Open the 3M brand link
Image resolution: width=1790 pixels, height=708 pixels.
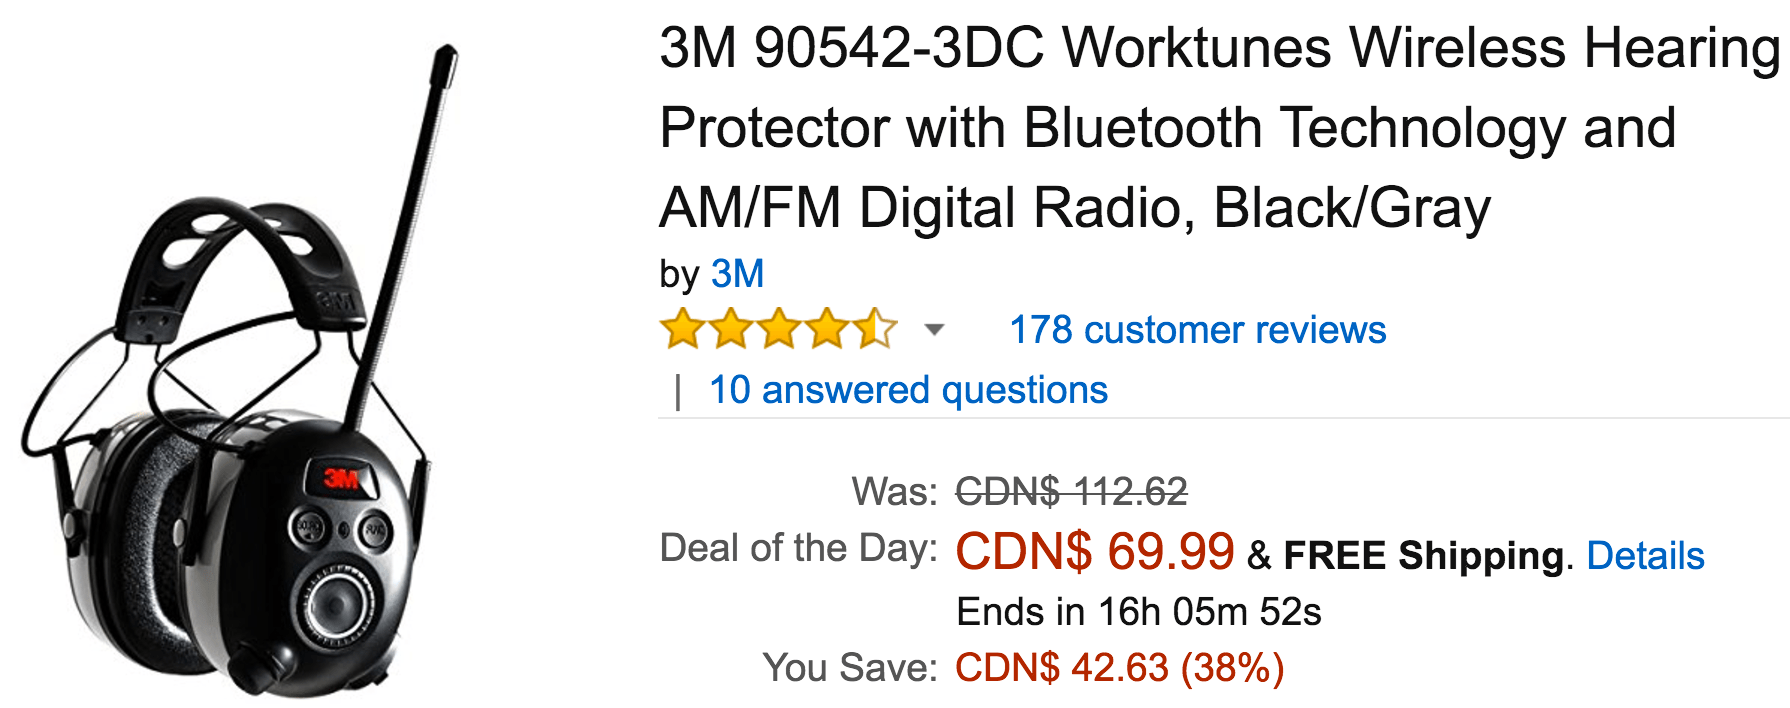(x=737, y=273)
